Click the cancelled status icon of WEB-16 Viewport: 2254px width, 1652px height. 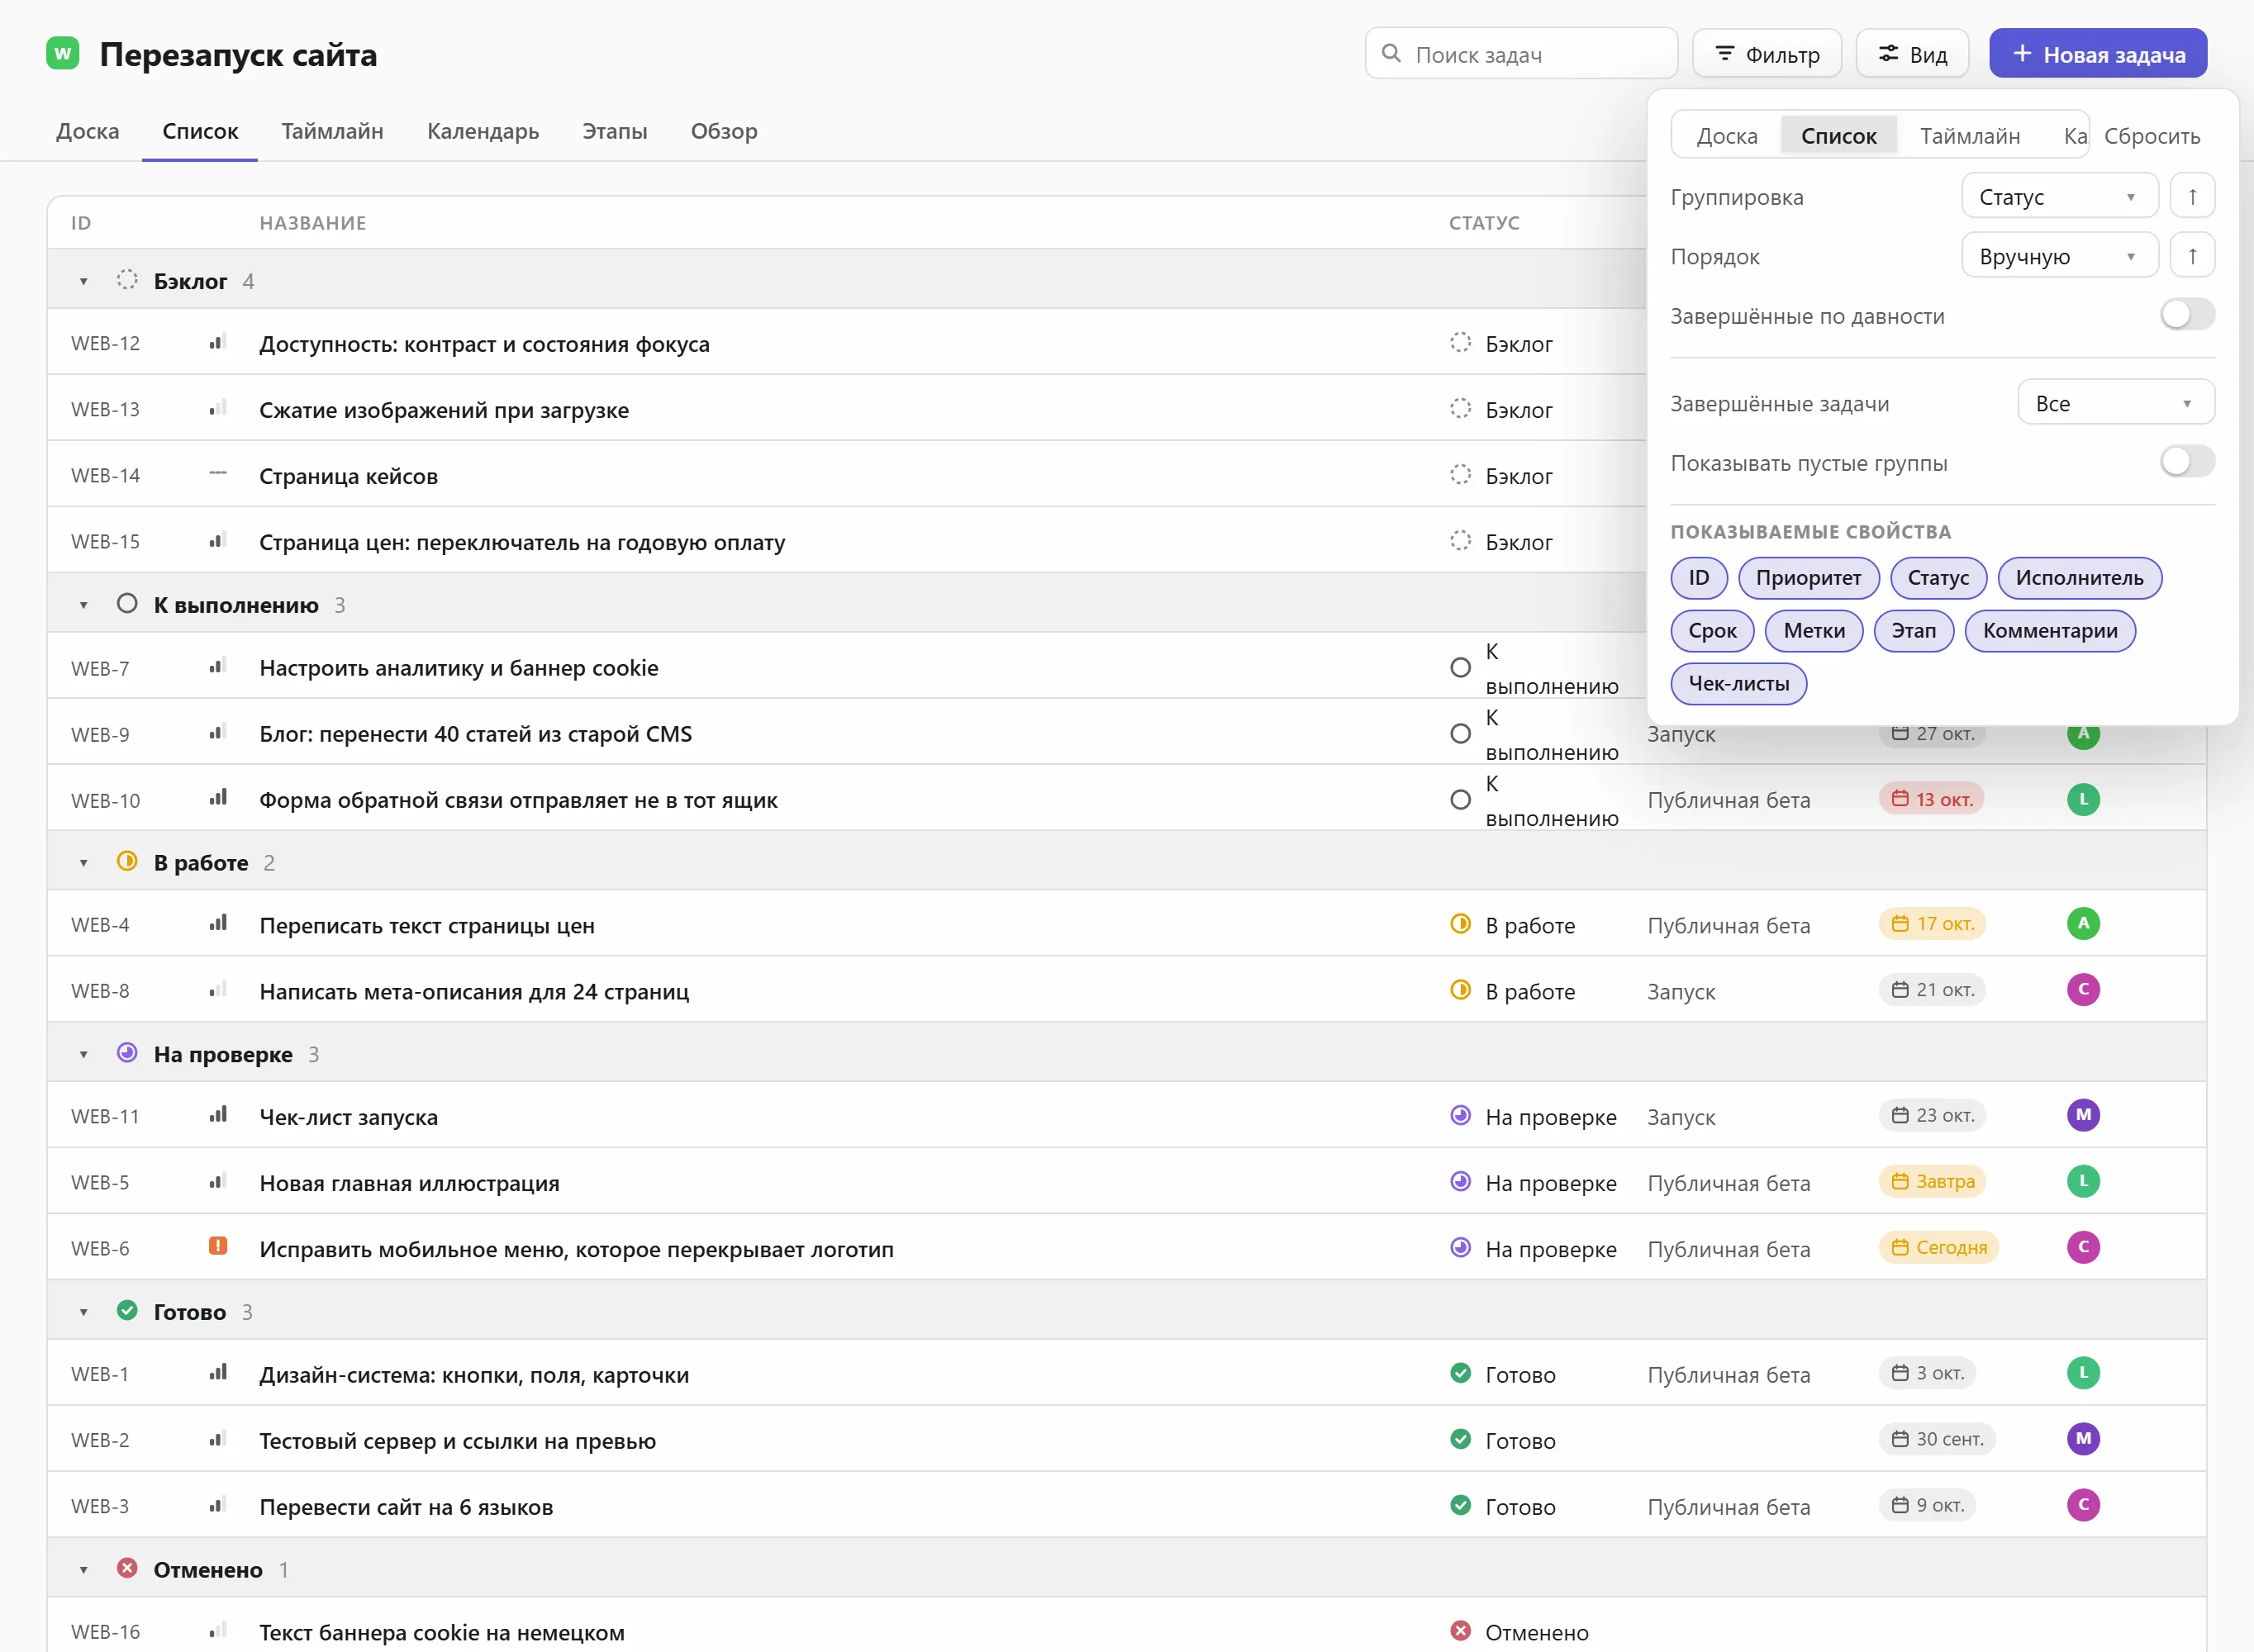coord(1460,1631)
